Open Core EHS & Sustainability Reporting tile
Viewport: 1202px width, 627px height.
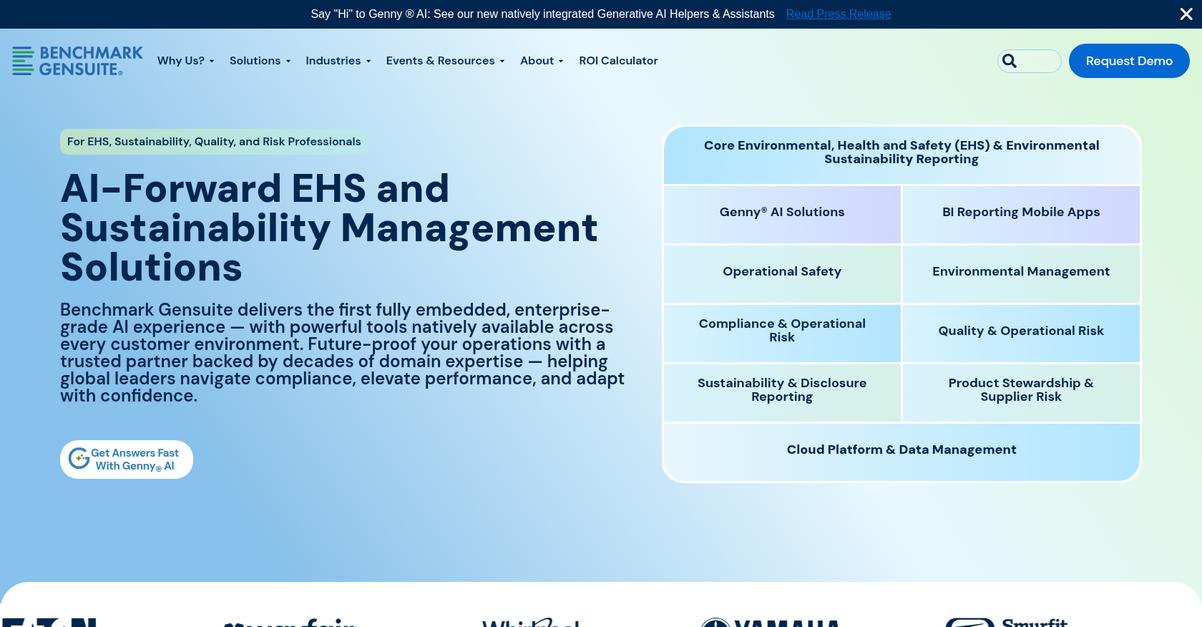(901, 155)
